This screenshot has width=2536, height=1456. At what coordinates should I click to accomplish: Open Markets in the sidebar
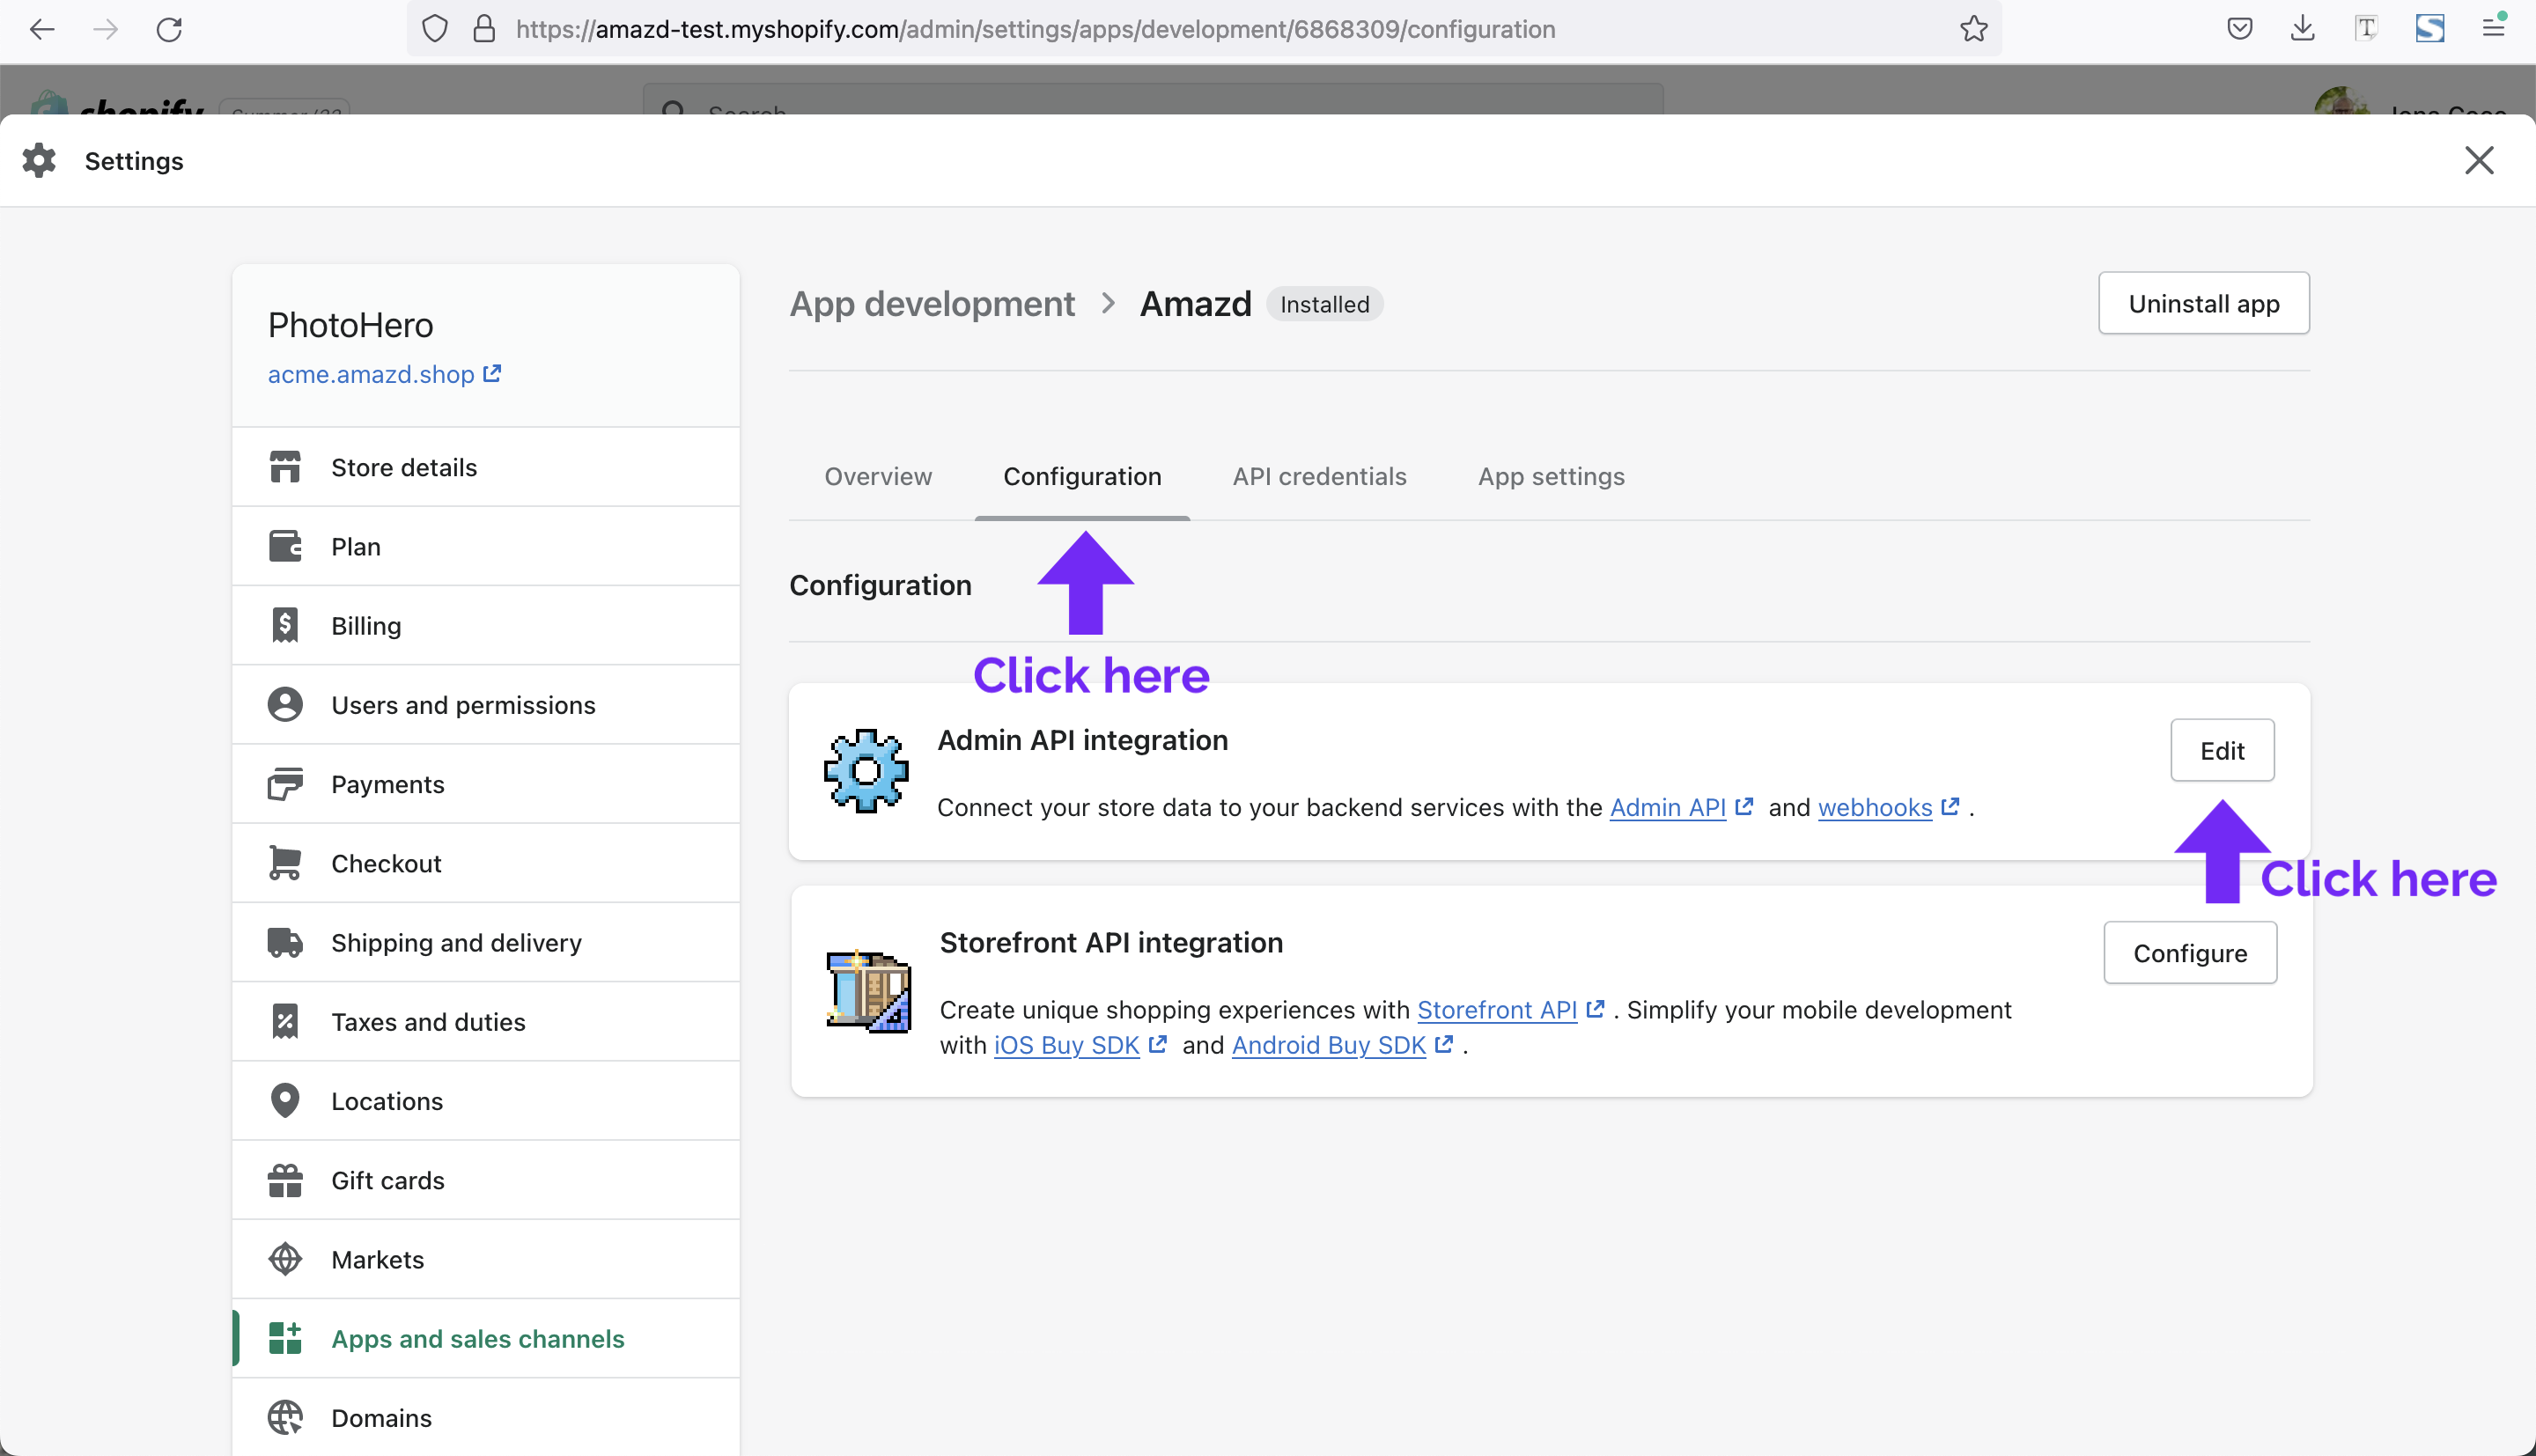click(x=486, y=1259)
